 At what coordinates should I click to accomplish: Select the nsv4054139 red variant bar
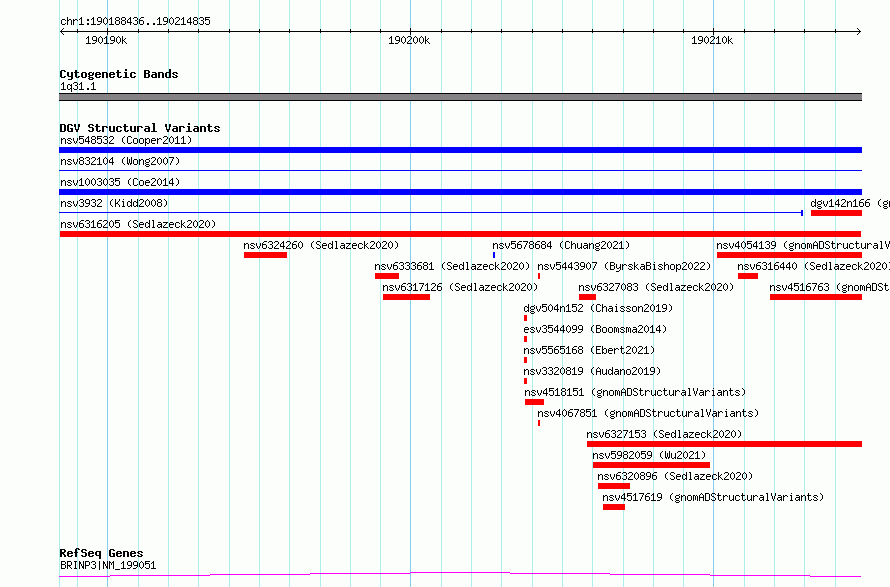(x=789, y=255)
